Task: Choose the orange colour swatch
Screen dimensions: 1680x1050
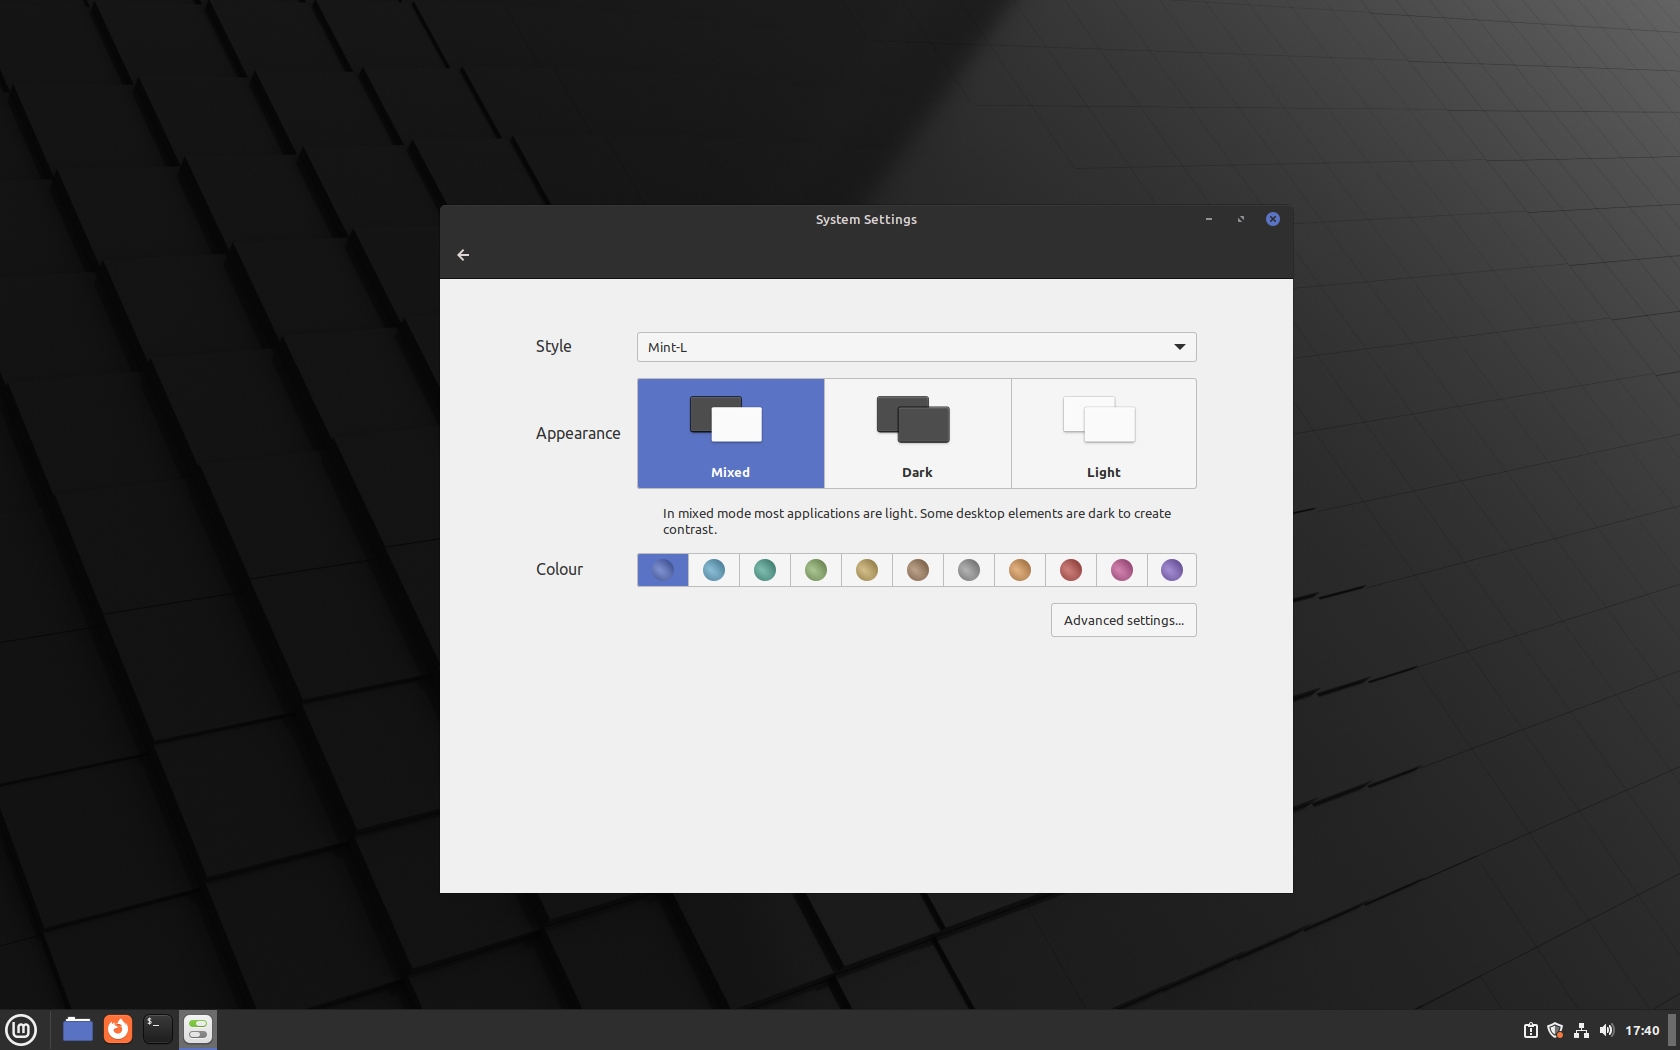Action: pyautogui.click(x=1020, y=570)
